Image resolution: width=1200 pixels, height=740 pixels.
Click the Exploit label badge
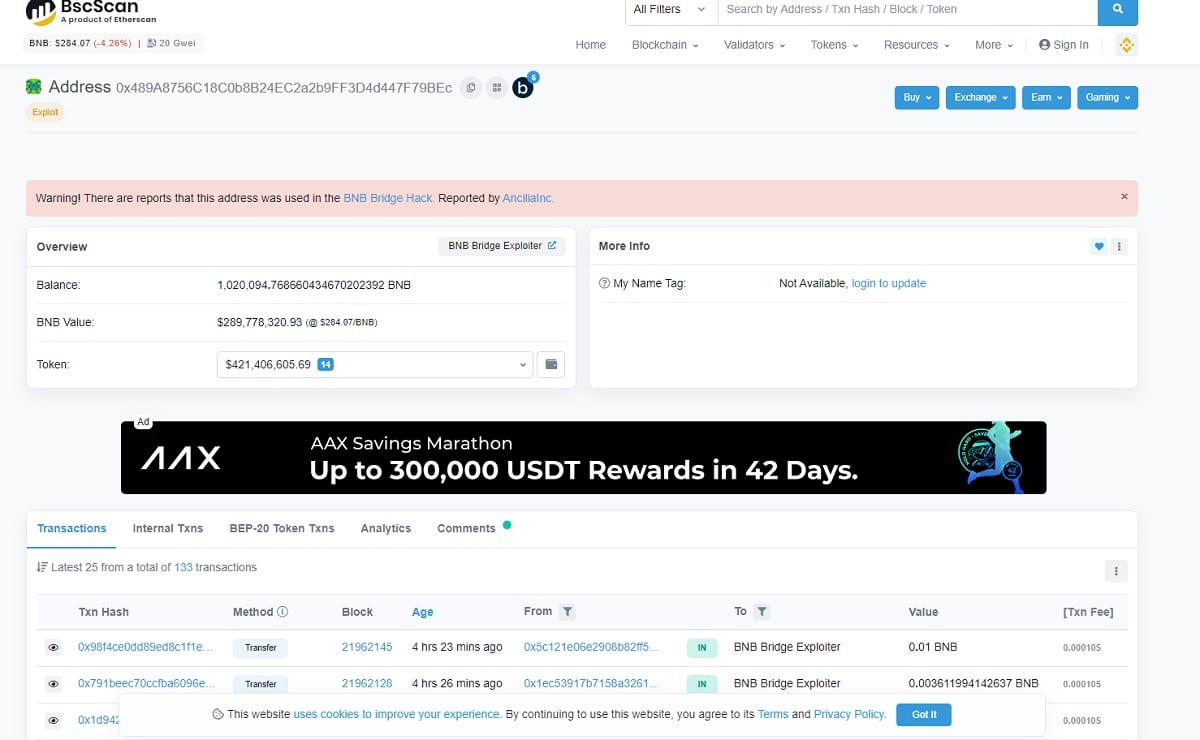pos(45,113)
